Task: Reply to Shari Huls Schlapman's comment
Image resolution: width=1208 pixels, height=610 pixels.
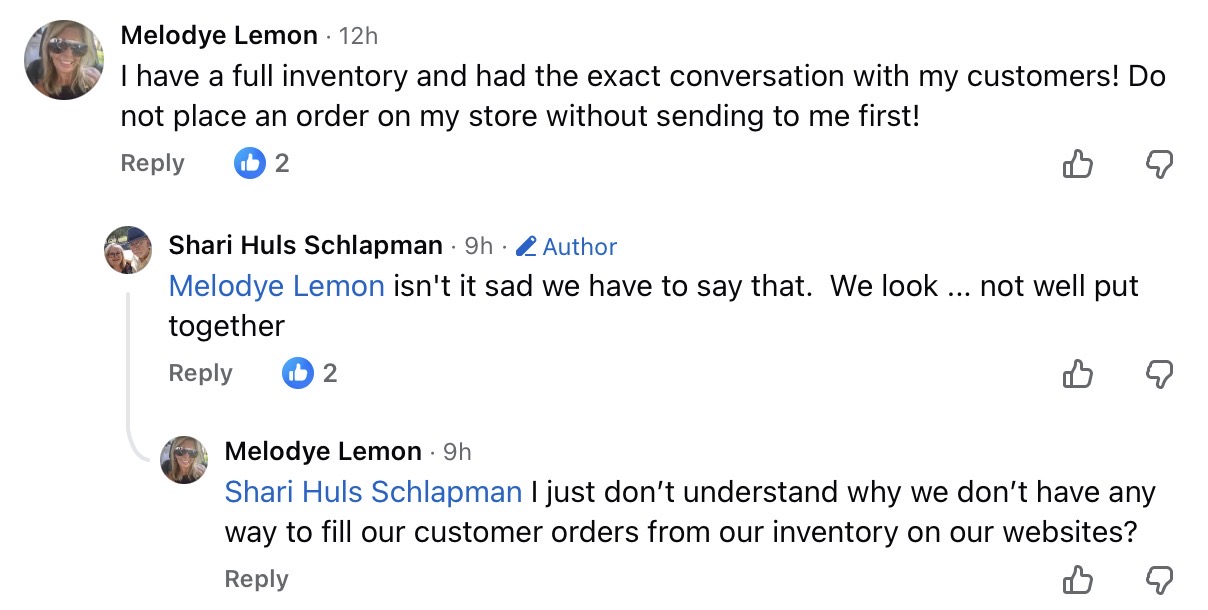Action: point(200,373)
